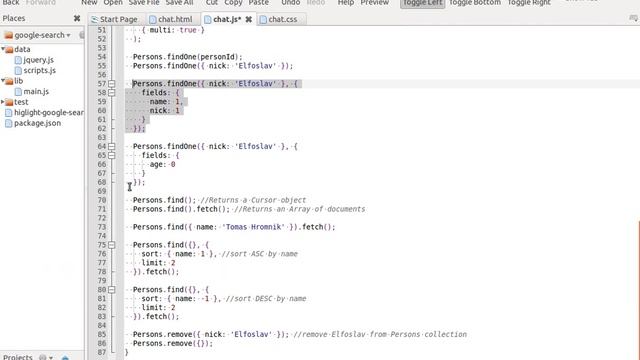640x360 pixels.
Task: Click the Projects panel label
Action: click(x=18, y=357)
